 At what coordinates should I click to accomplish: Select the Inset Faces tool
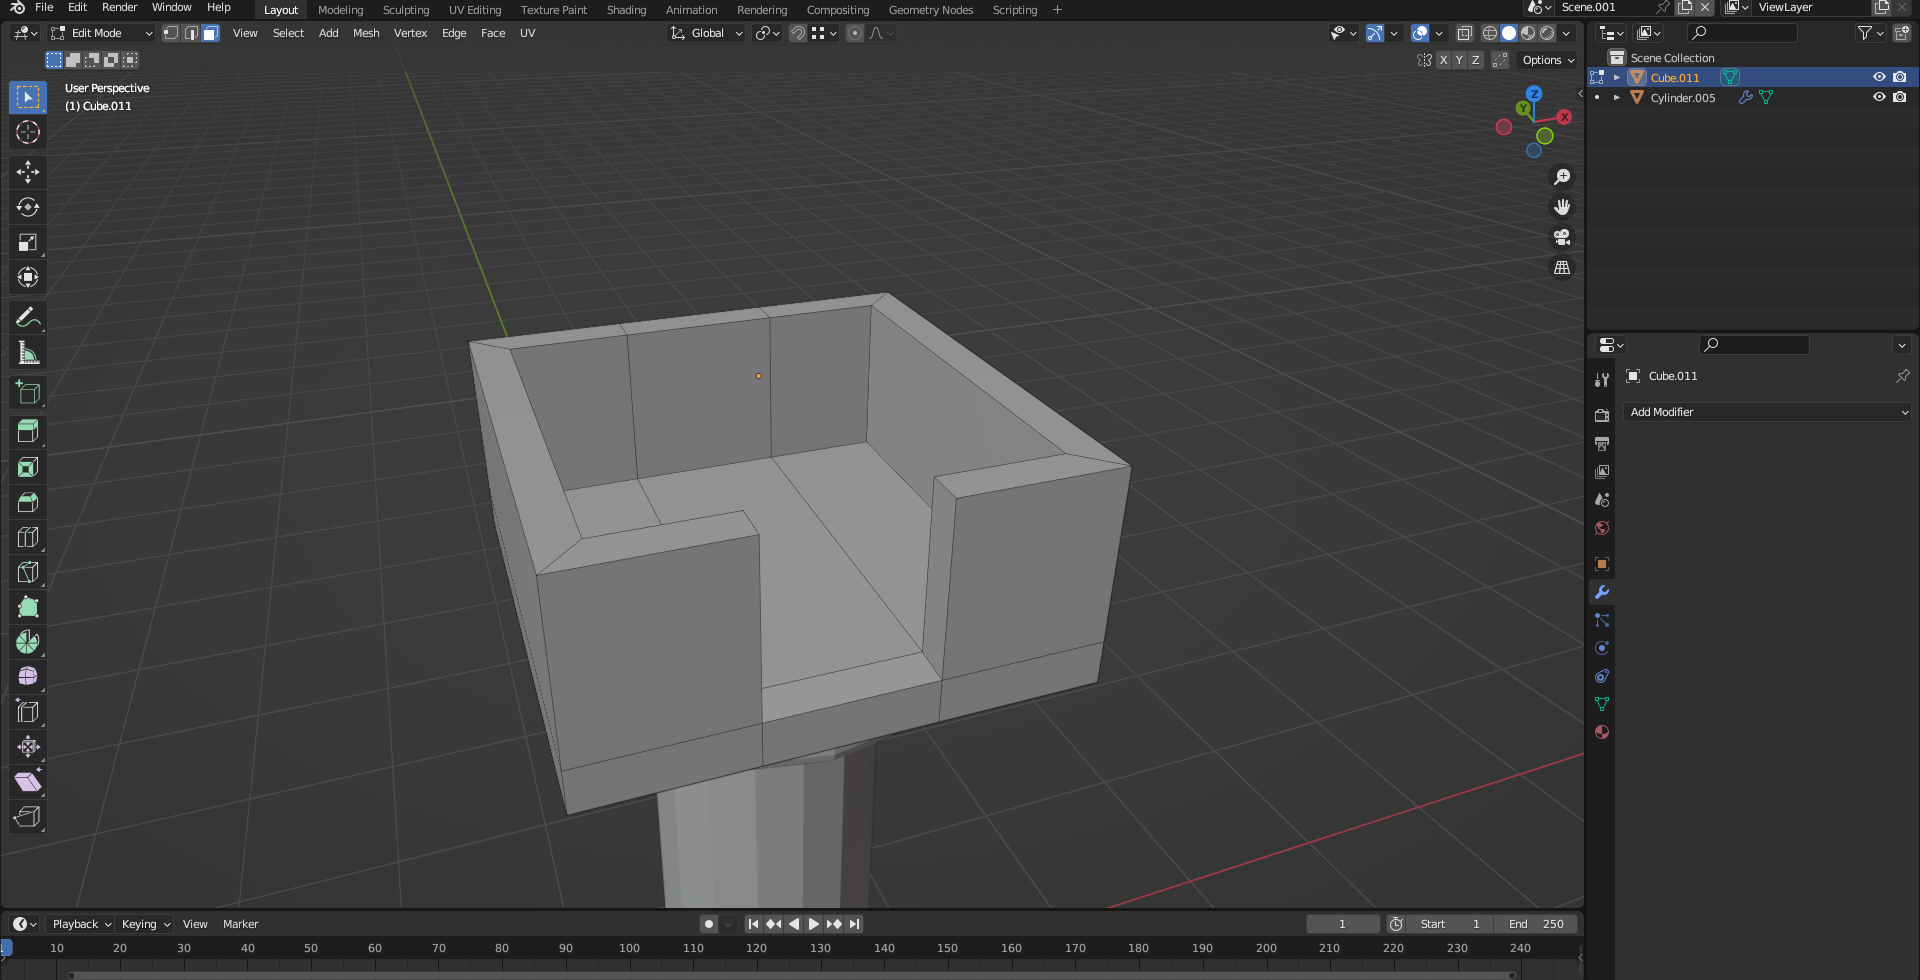tap(28, 467)
